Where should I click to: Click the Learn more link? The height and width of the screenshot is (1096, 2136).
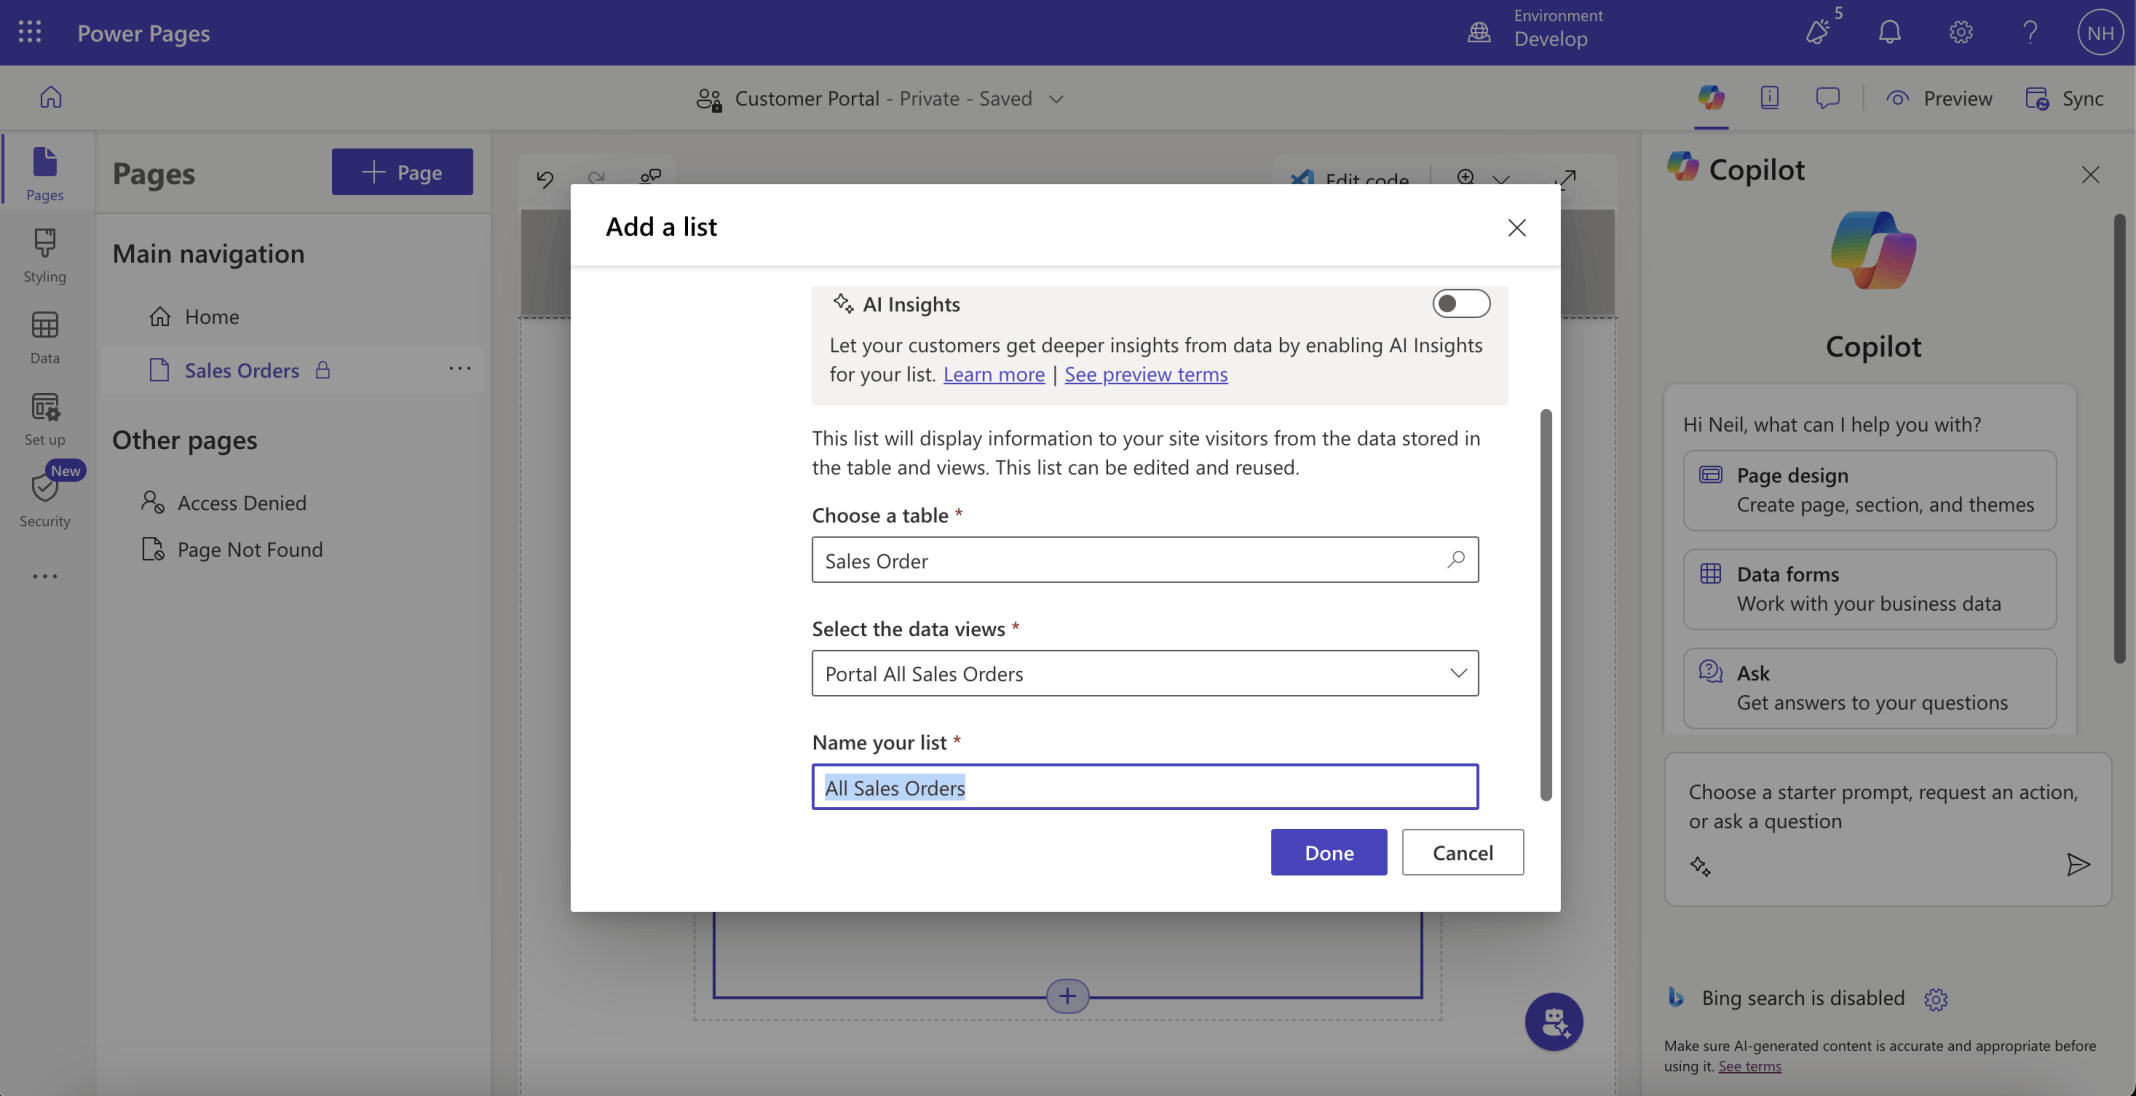(x=993, y=374)
